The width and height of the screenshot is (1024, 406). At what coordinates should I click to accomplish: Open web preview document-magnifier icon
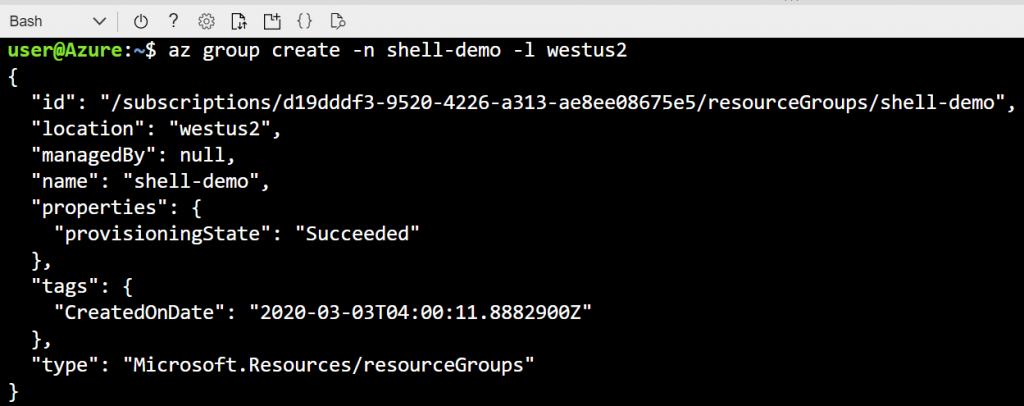click(x=337, y=22)
